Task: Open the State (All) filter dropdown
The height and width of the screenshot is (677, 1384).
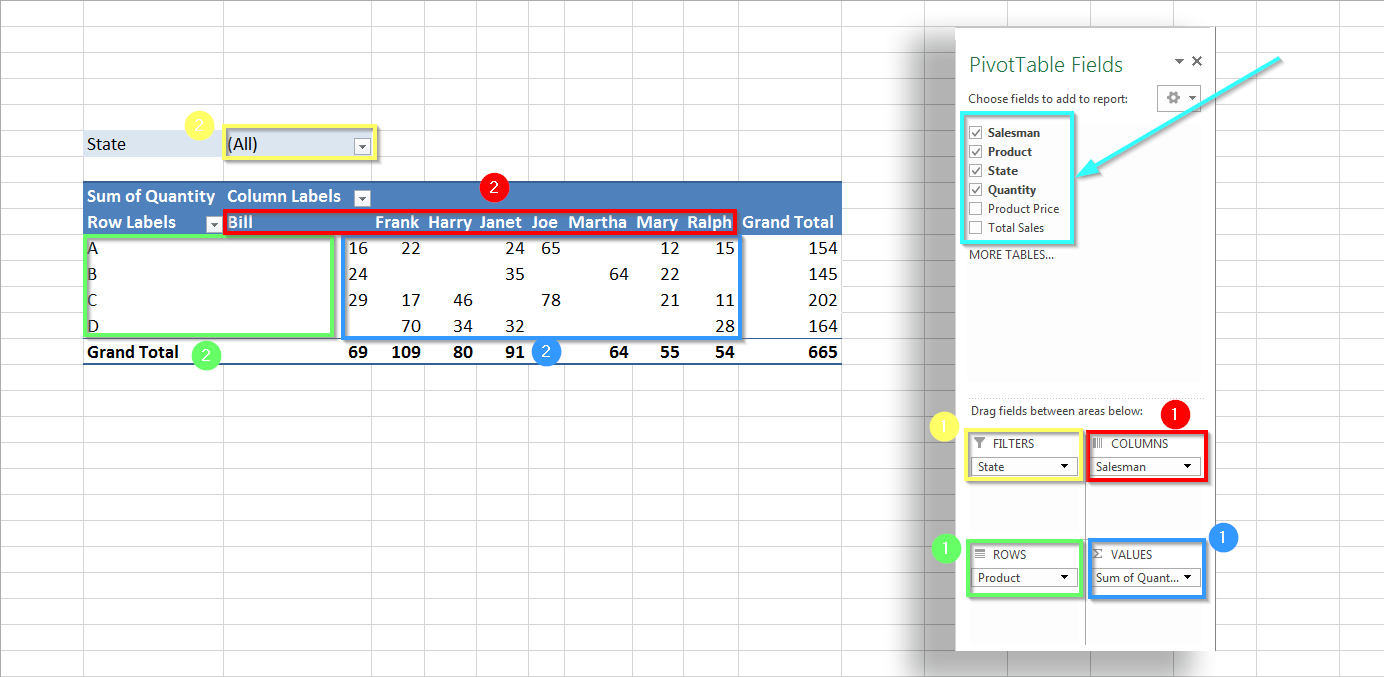Action: (362, 146)
